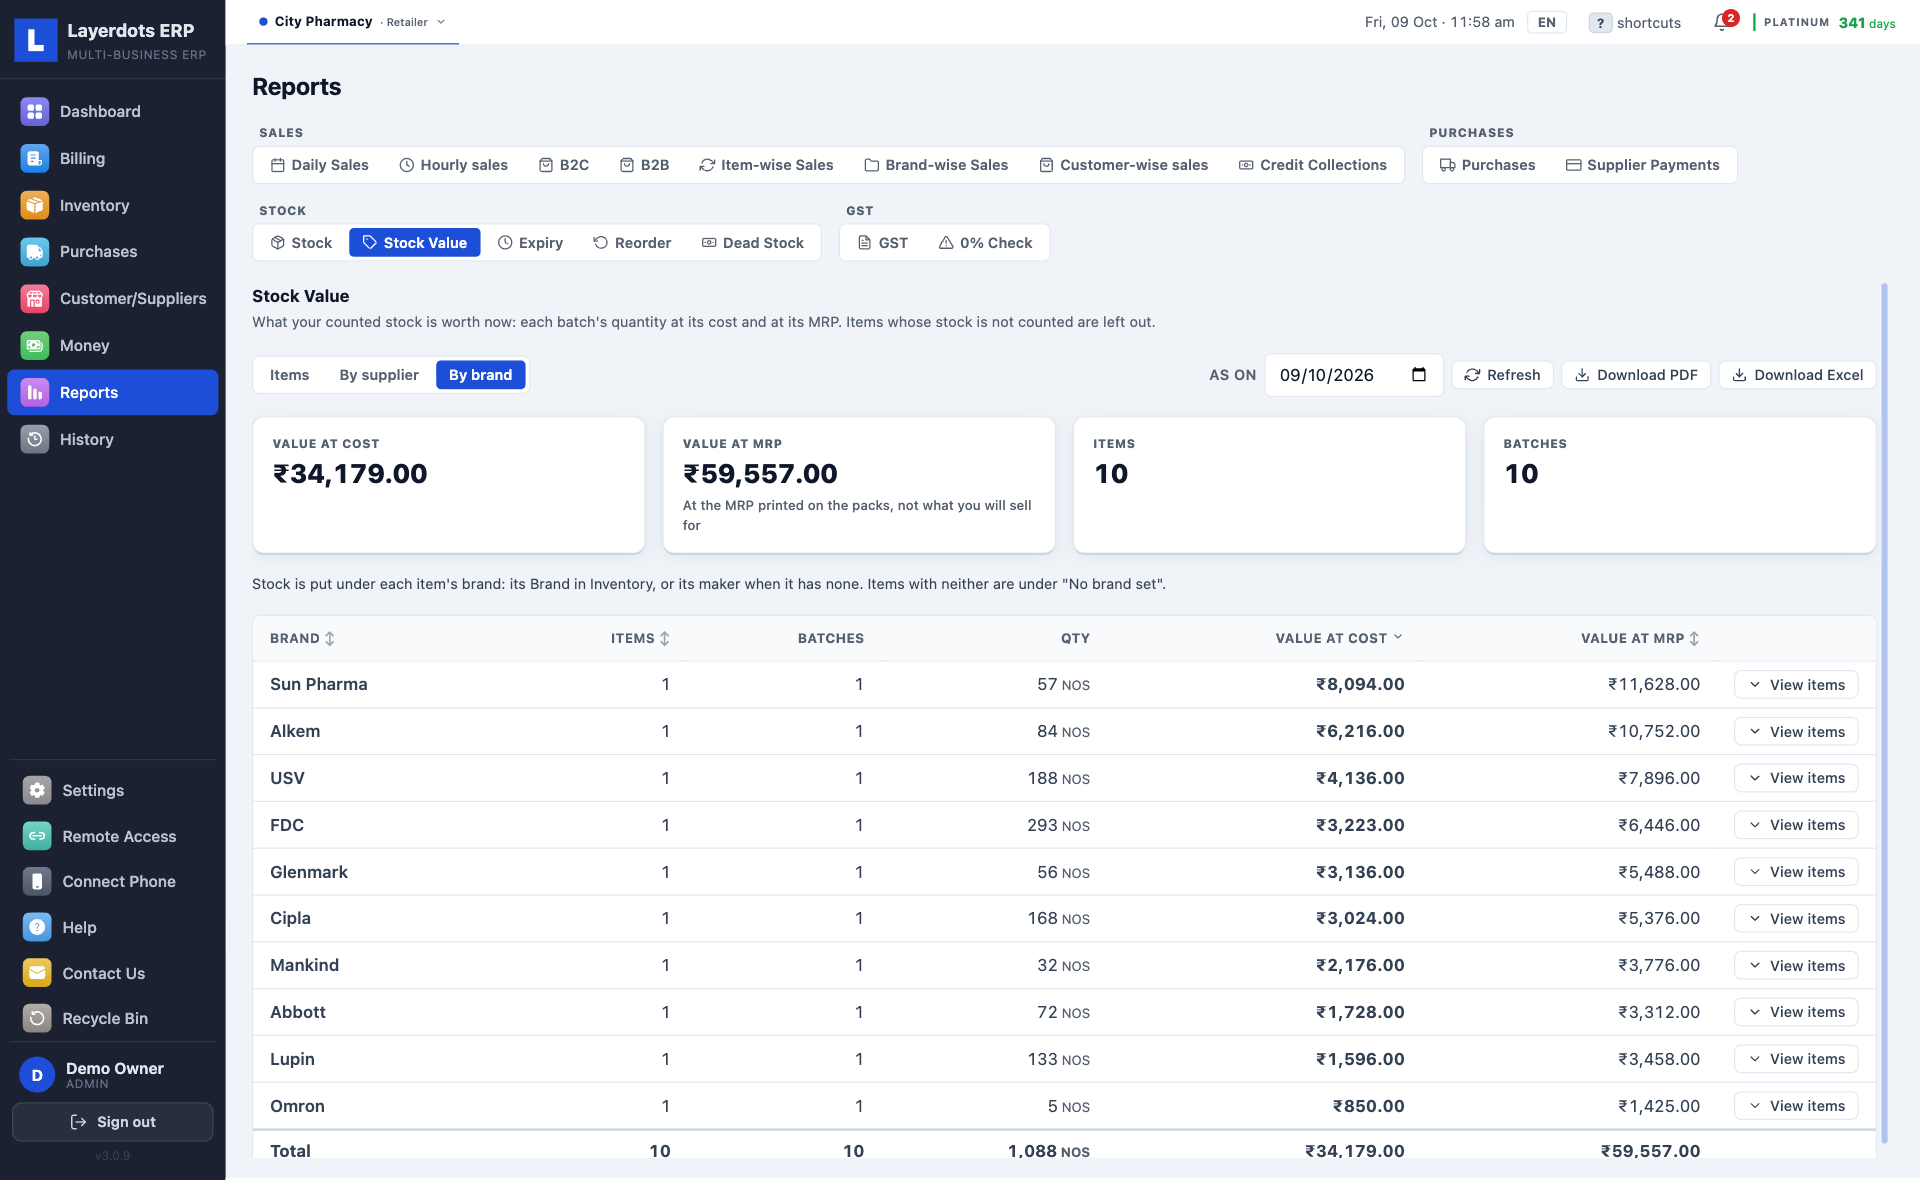Click the Refresh button
This screenshot has height=1180, width=1920.
(x=1502, y=375)
